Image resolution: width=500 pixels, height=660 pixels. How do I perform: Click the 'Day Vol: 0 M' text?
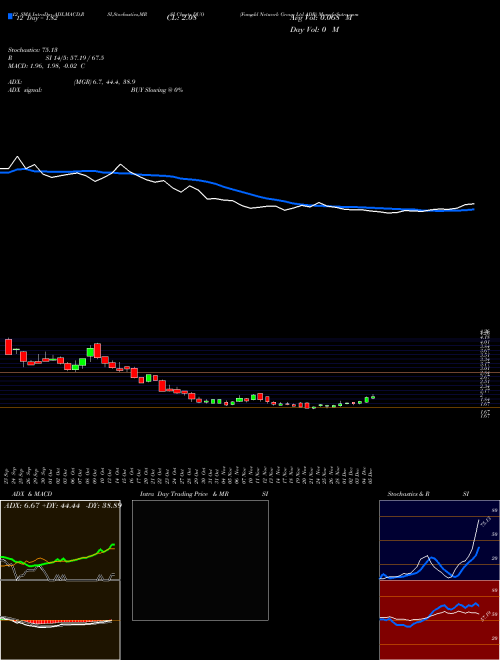tap(314, 30)
